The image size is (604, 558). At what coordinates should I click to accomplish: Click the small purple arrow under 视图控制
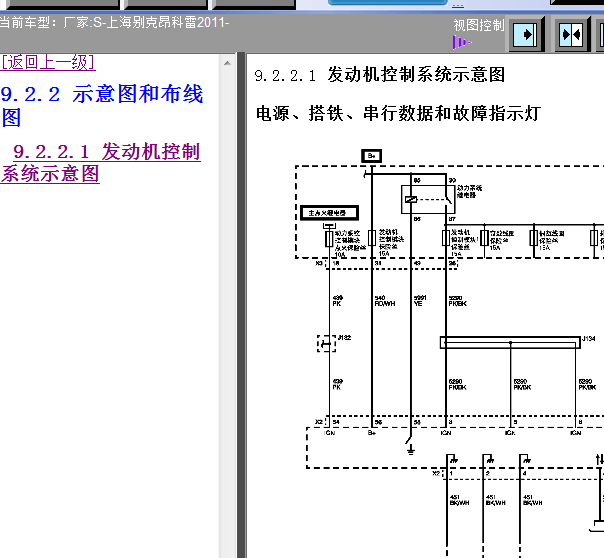(460, 42)
